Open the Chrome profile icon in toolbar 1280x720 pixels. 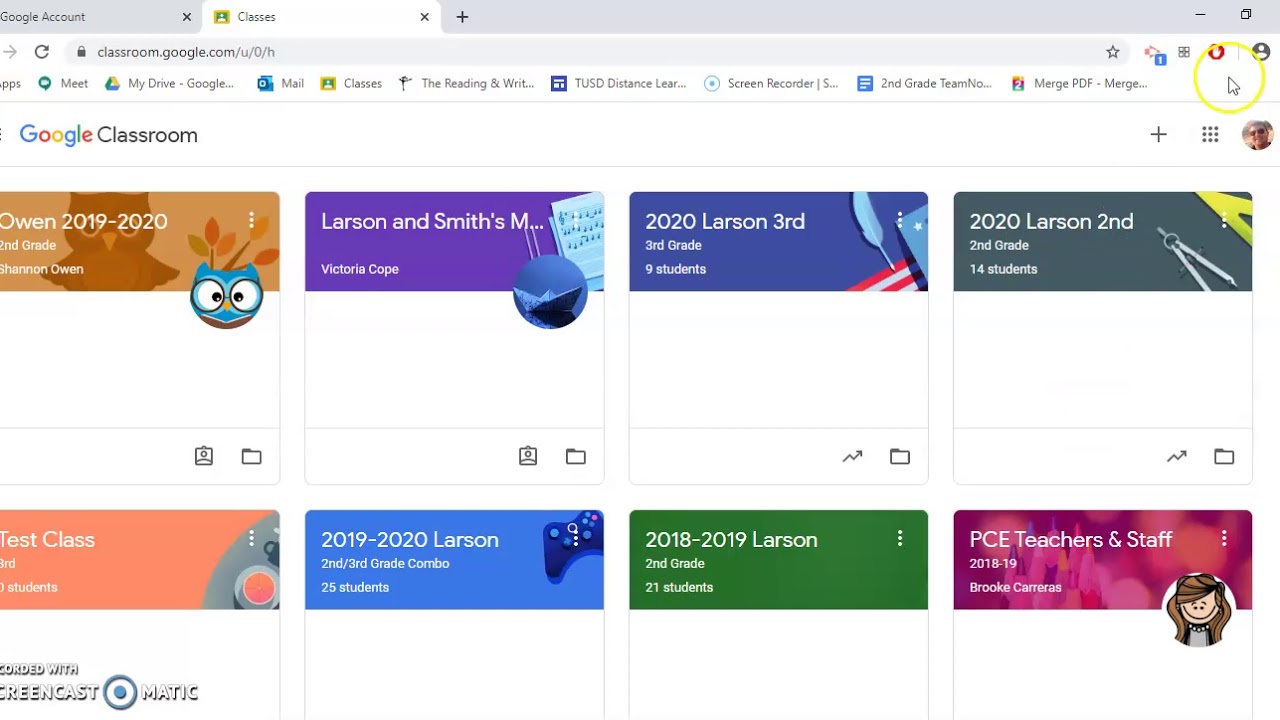[1260, 52]
